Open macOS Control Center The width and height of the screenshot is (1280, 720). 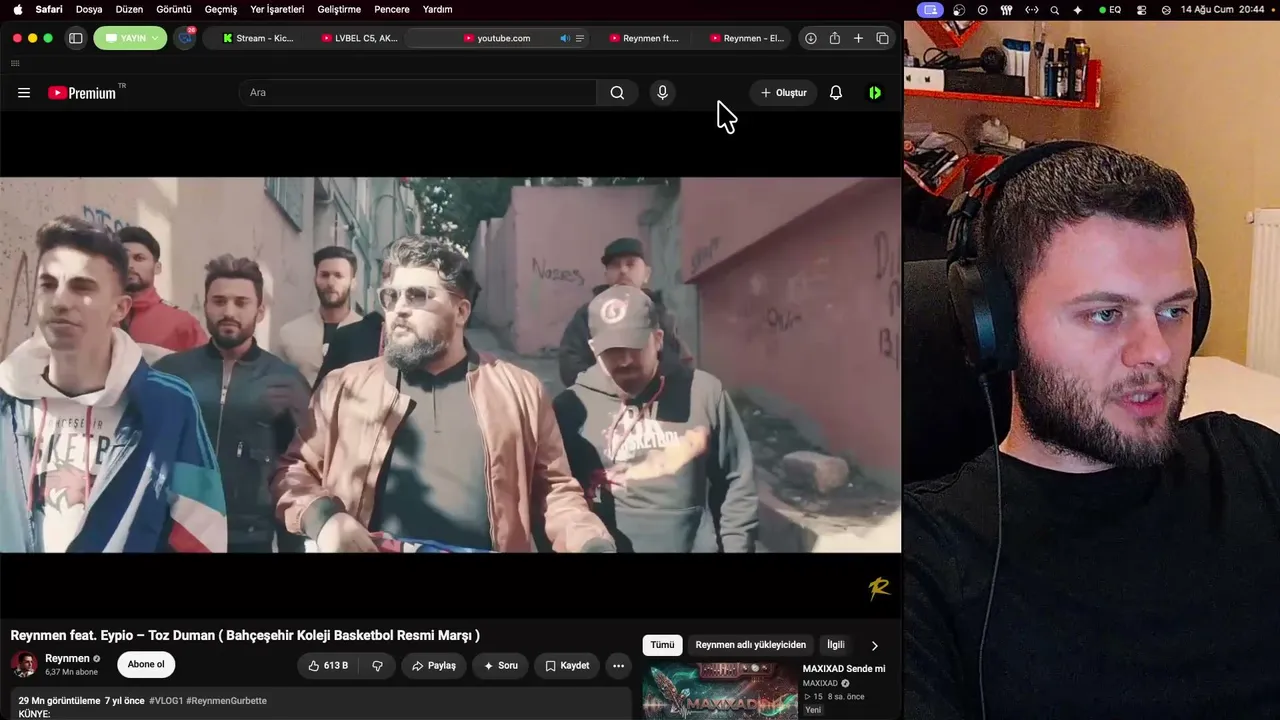pyautogui.click(x=1141, y=10)
